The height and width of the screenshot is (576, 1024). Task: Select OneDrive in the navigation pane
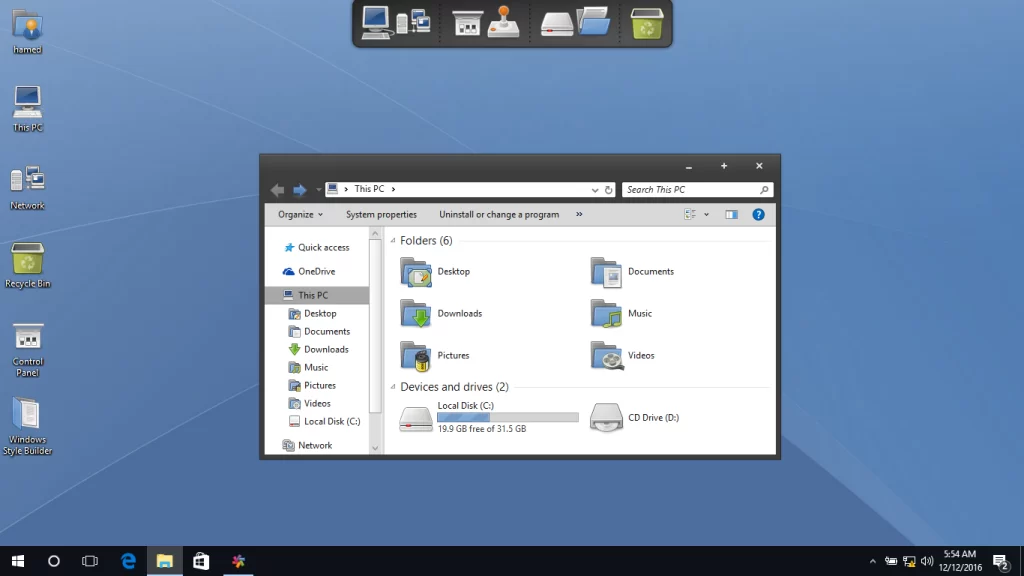pyautogui.click(x=316, y=271)
